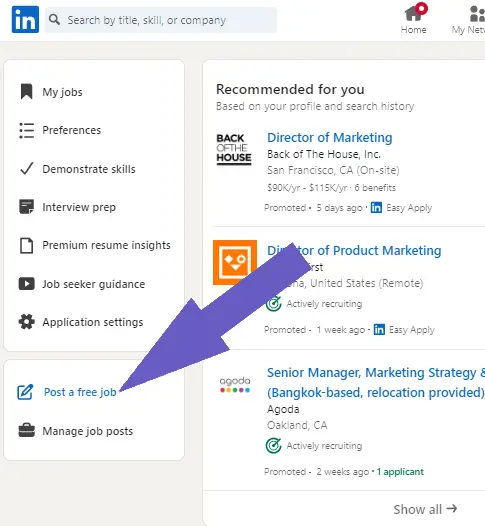The height and width of the screenshot is (526, 485).
Task: Click San Francisco, CA (On-site) location text
Action: [333, 170]
